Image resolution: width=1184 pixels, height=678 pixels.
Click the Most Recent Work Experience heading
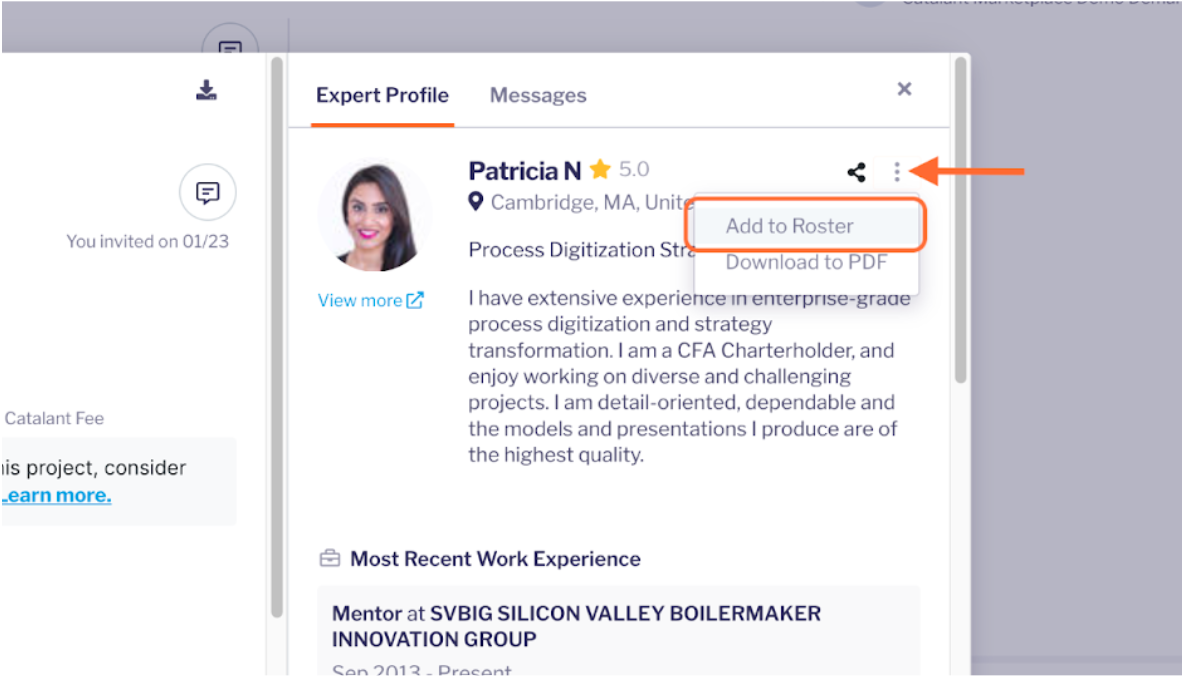point(495,559)
